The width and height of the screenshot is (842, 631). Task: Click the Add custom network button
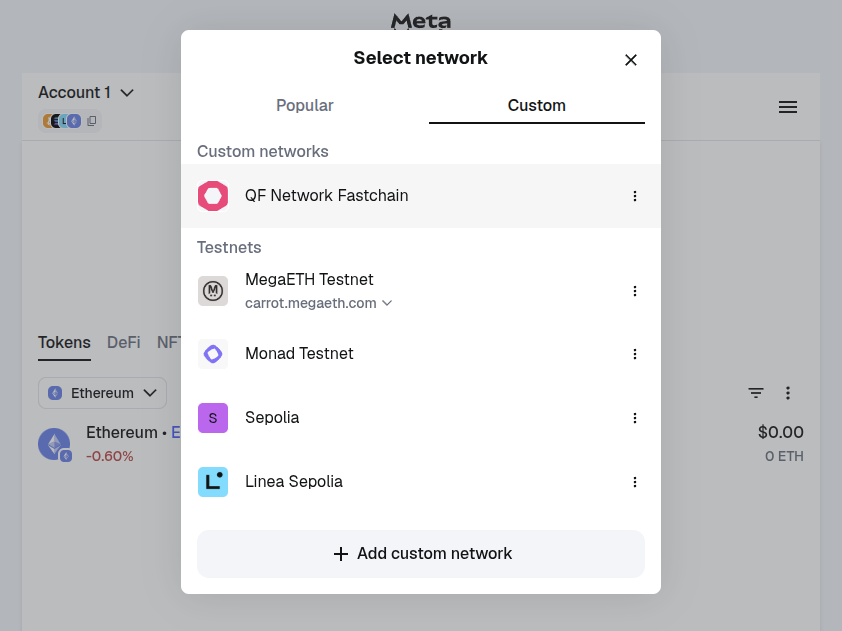[x=420, y=553]
